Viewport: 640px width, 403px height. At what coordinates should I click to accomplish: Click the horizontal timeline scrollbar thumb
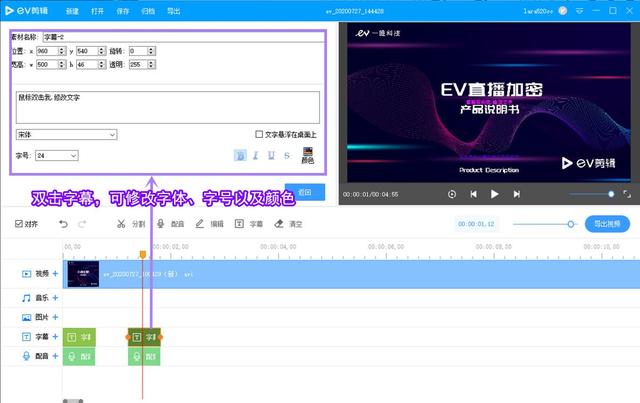point(73,401)
